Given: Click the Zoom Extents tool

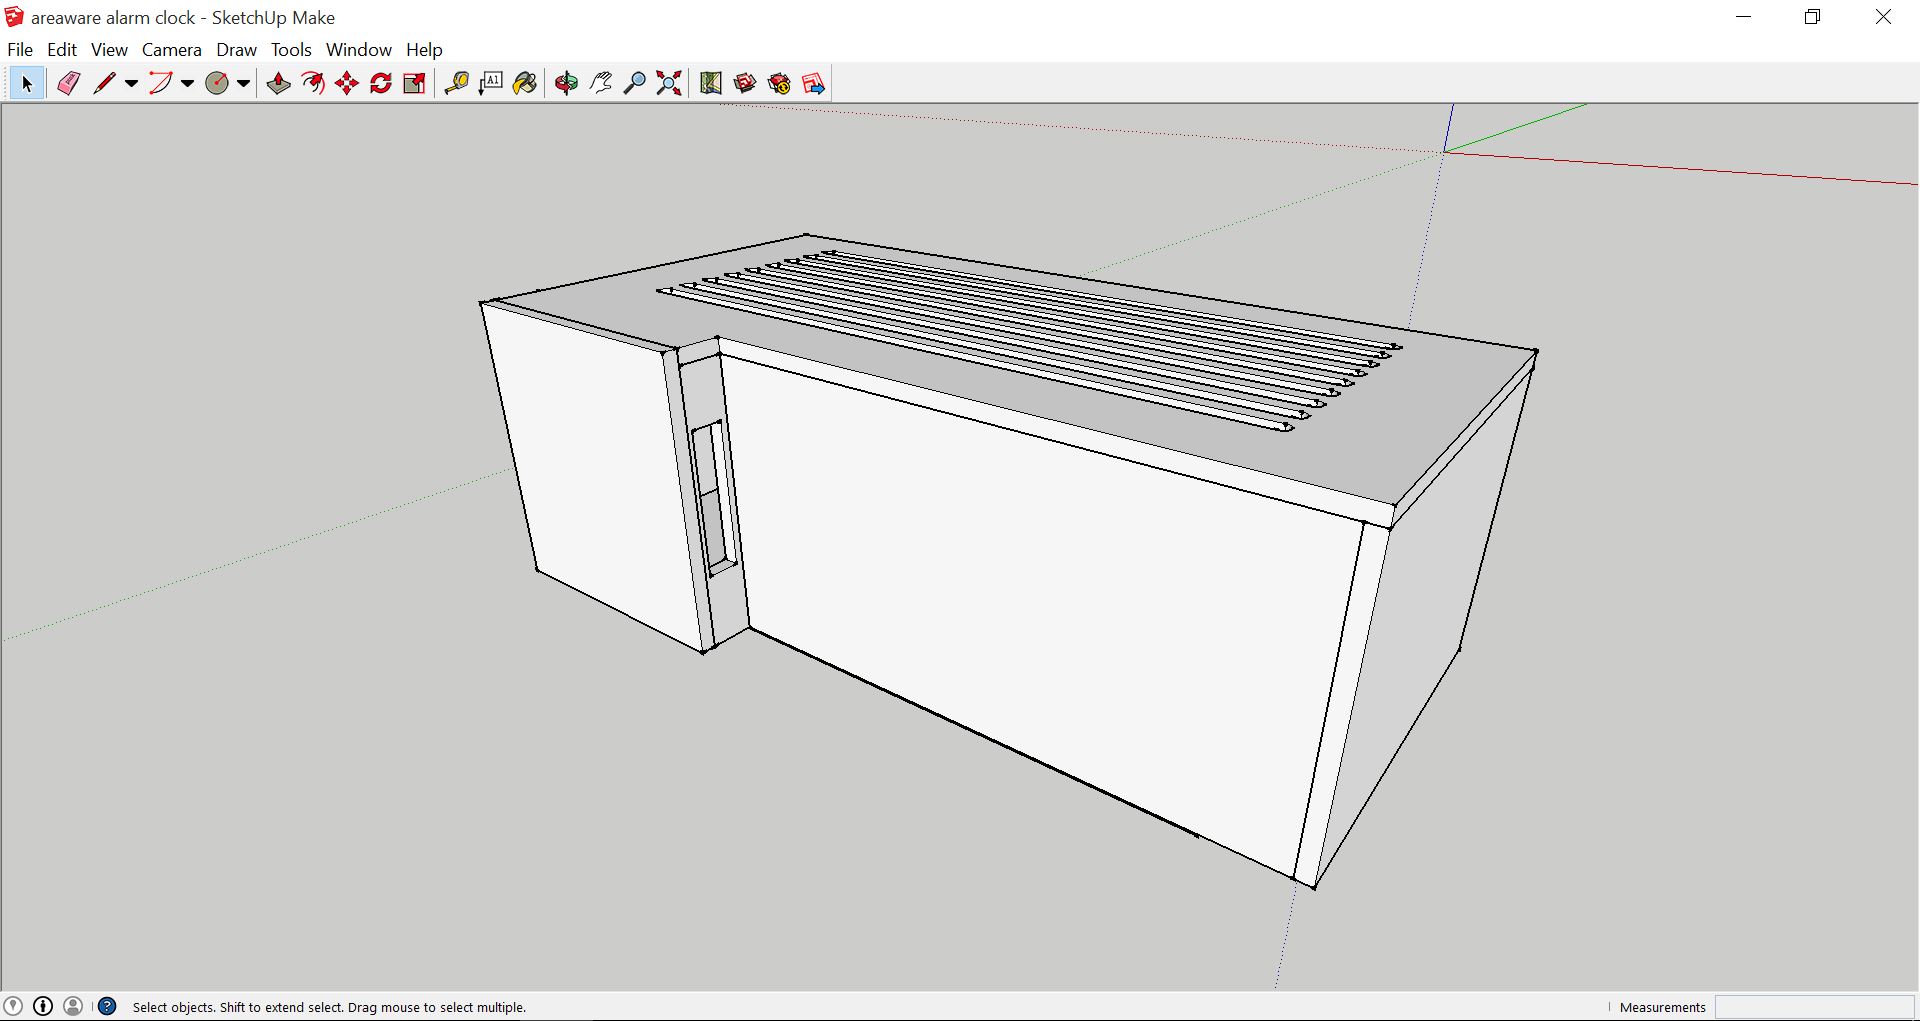Looking at the screenshot, I should [669, 84].
